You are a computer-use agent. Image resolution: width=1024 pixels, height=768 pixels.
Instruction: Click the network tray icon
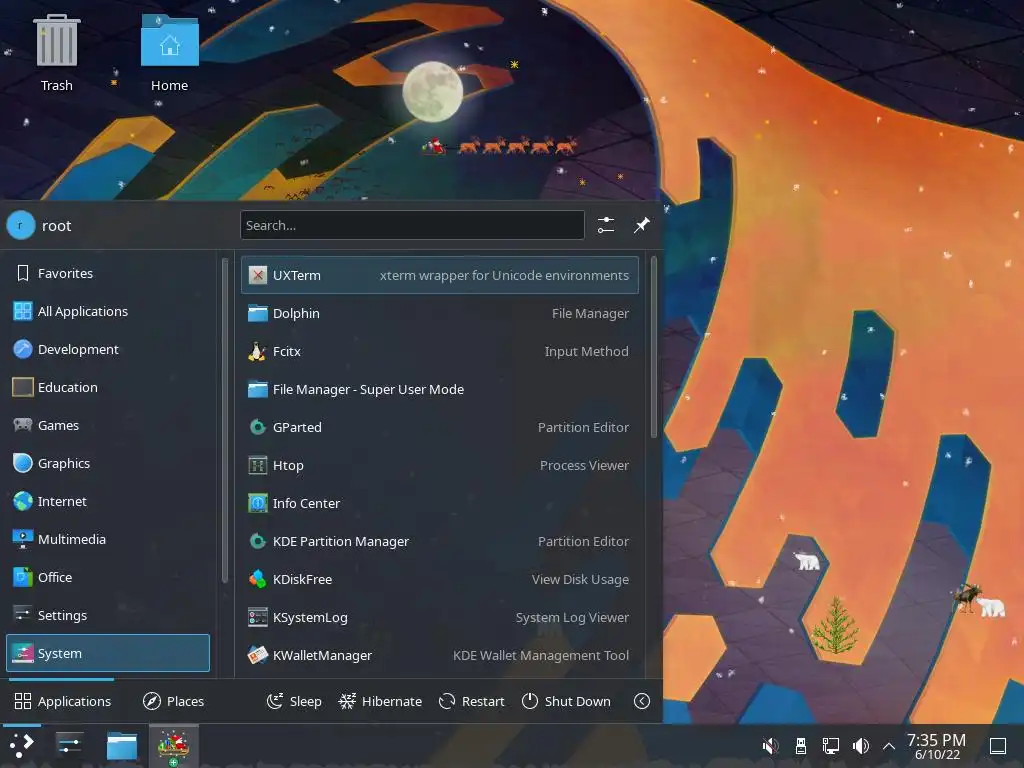831,746
